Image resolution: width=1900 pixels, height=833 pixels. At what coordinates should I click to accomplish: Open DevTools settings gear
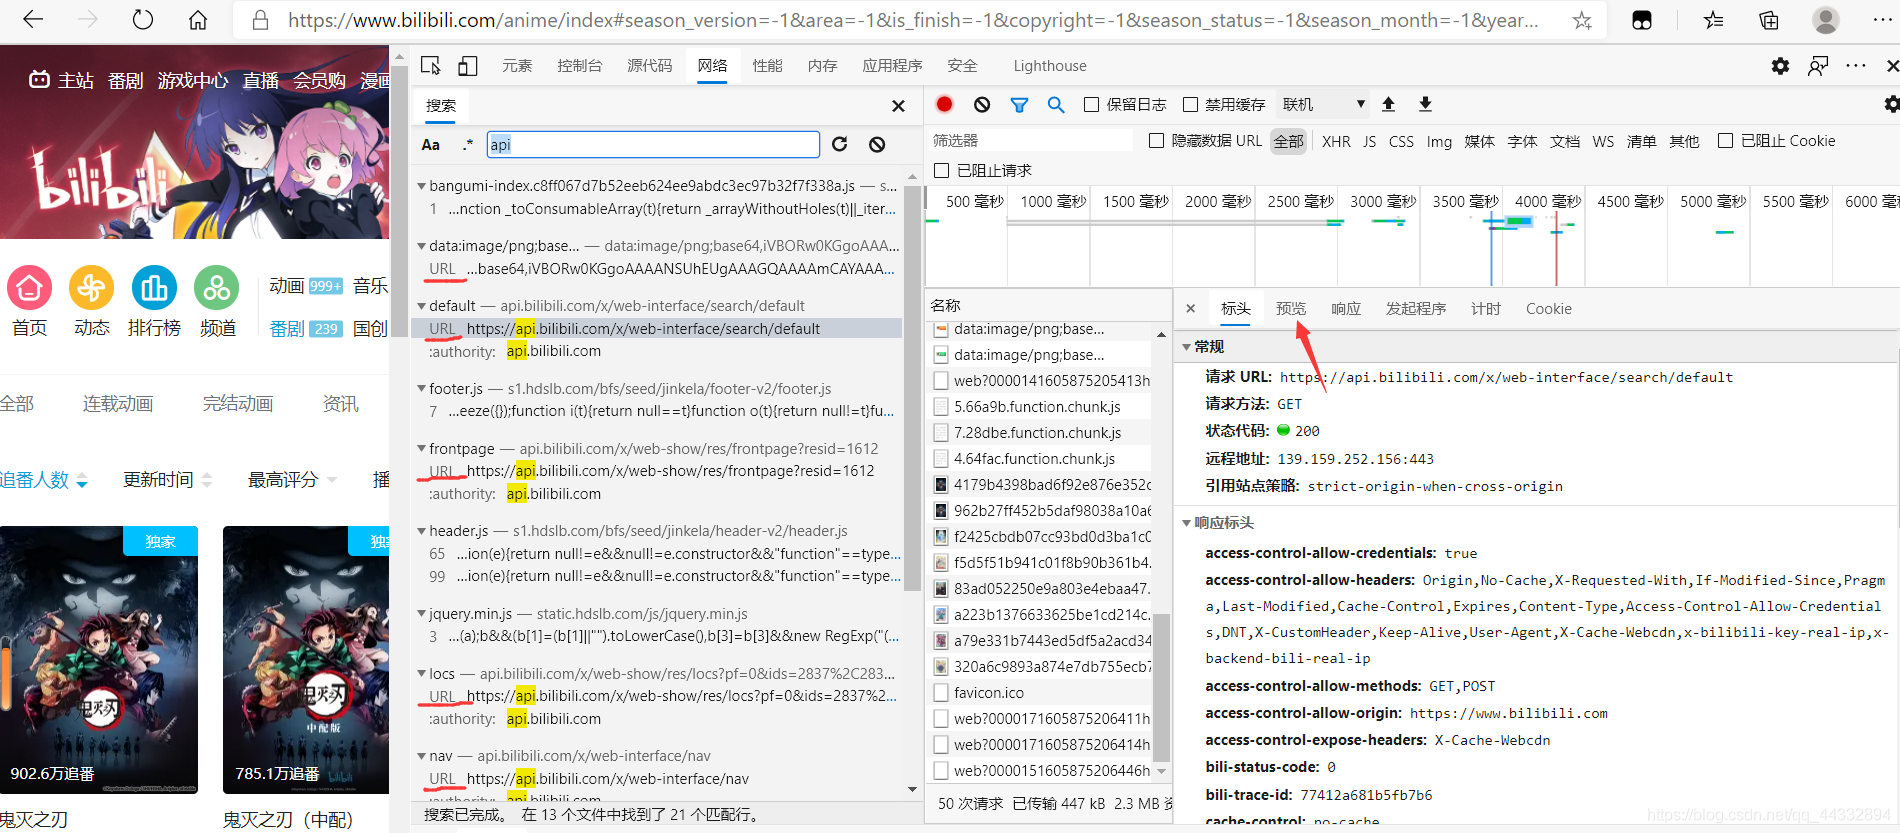[x=1780, y=66]
